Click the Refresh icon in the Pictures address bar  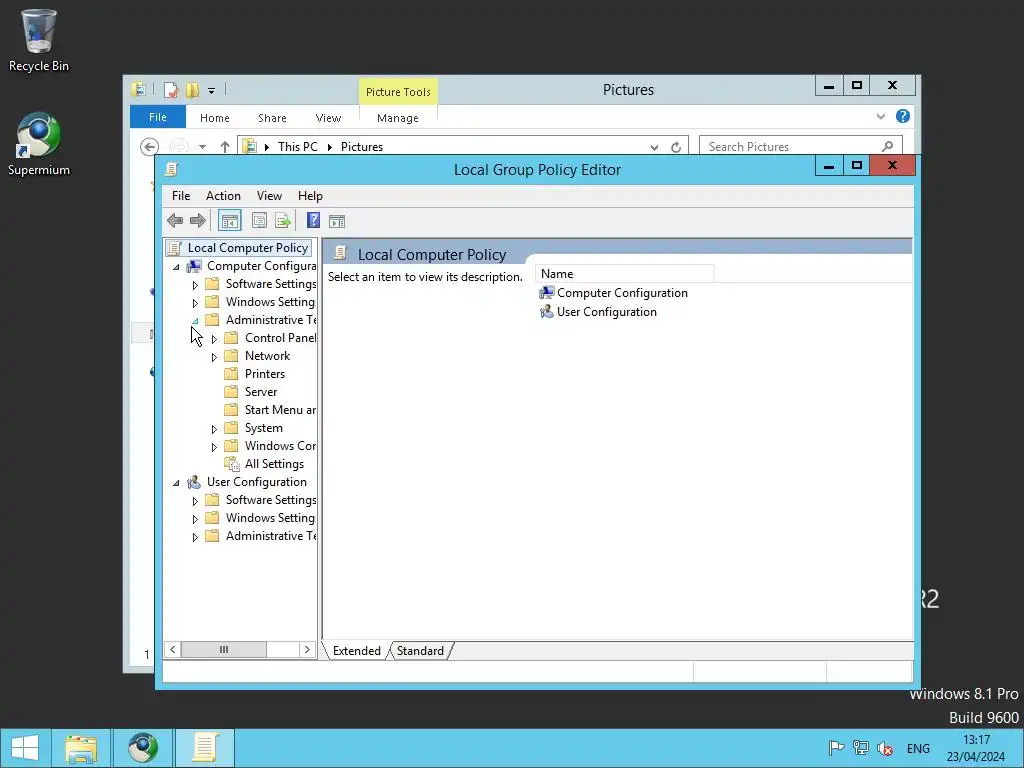[x=676, y=147]
